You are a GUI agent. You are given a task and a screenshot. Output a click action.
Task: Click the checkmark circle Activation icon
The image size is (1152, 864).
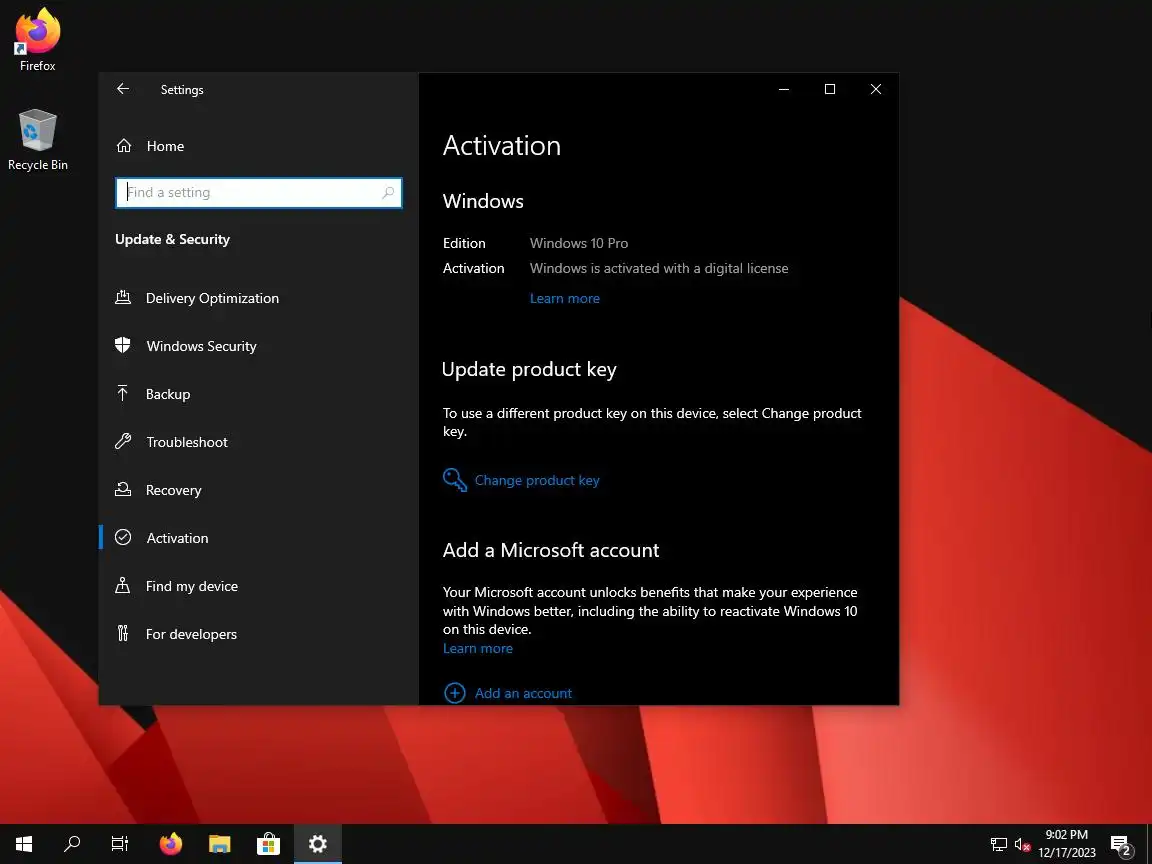[x=123, y=537]
